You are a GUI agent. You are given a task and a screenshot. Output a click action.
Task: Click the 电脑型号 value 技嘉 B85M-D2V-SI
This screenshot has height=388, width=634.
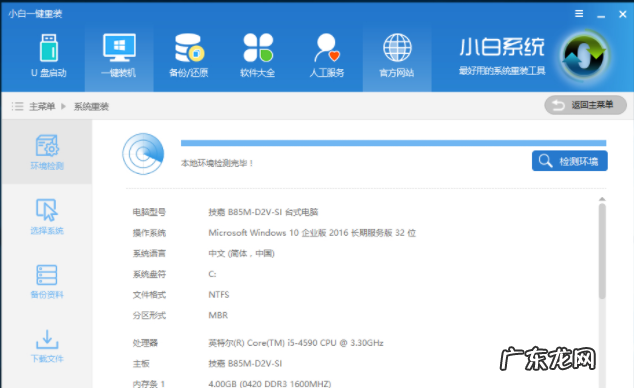[x=263, y=212]
